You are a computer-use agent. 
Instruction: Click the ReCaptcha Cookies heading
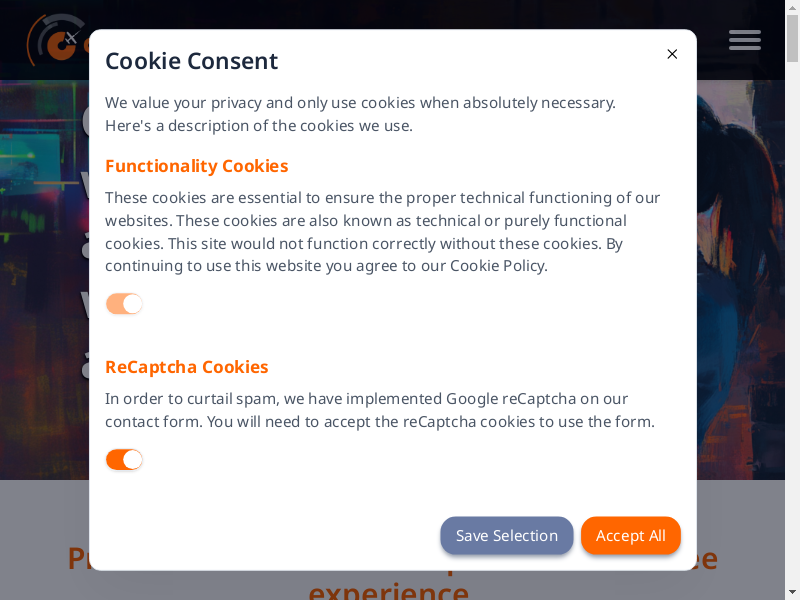pyautogui.click(x=186, y=367)
